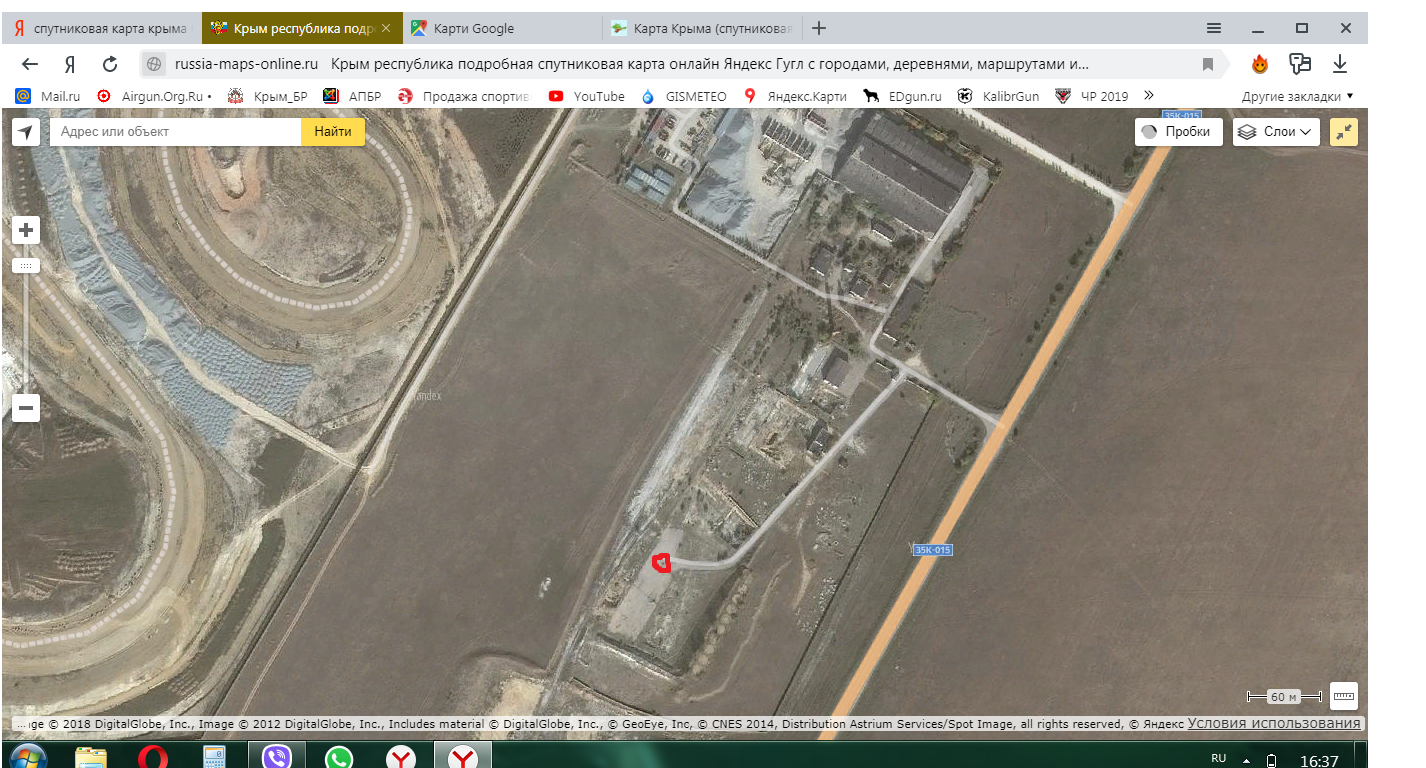
Task: Bookmark this page via address bar icon
Action: 1208,65
